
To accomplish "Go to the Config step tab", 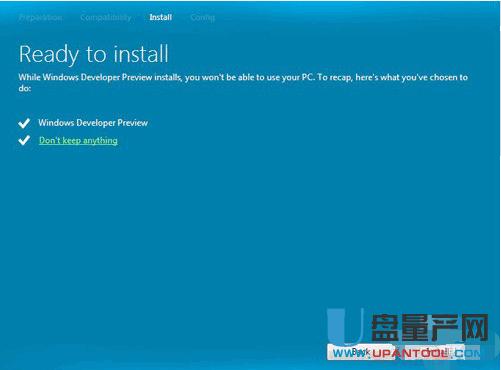I will coord(202,17).
